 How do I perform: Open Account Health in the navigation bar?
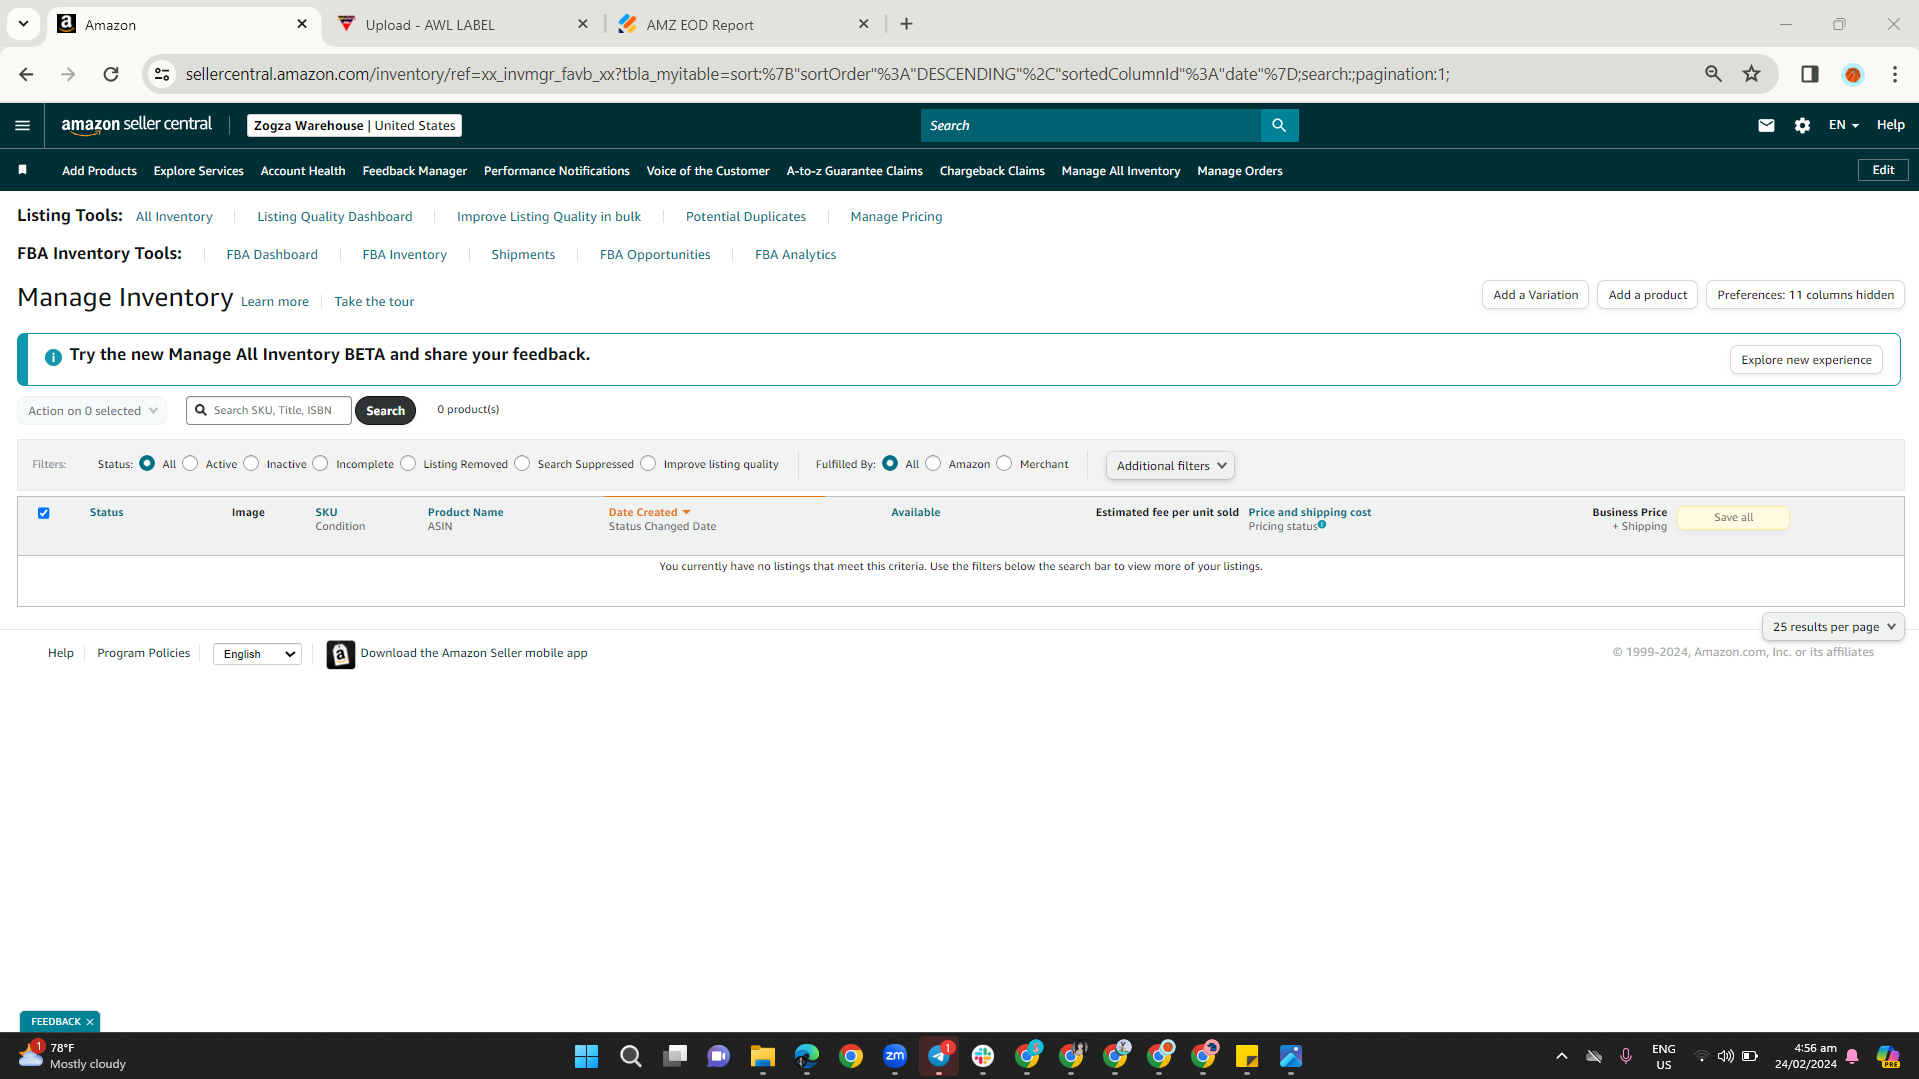click(303, 171)
